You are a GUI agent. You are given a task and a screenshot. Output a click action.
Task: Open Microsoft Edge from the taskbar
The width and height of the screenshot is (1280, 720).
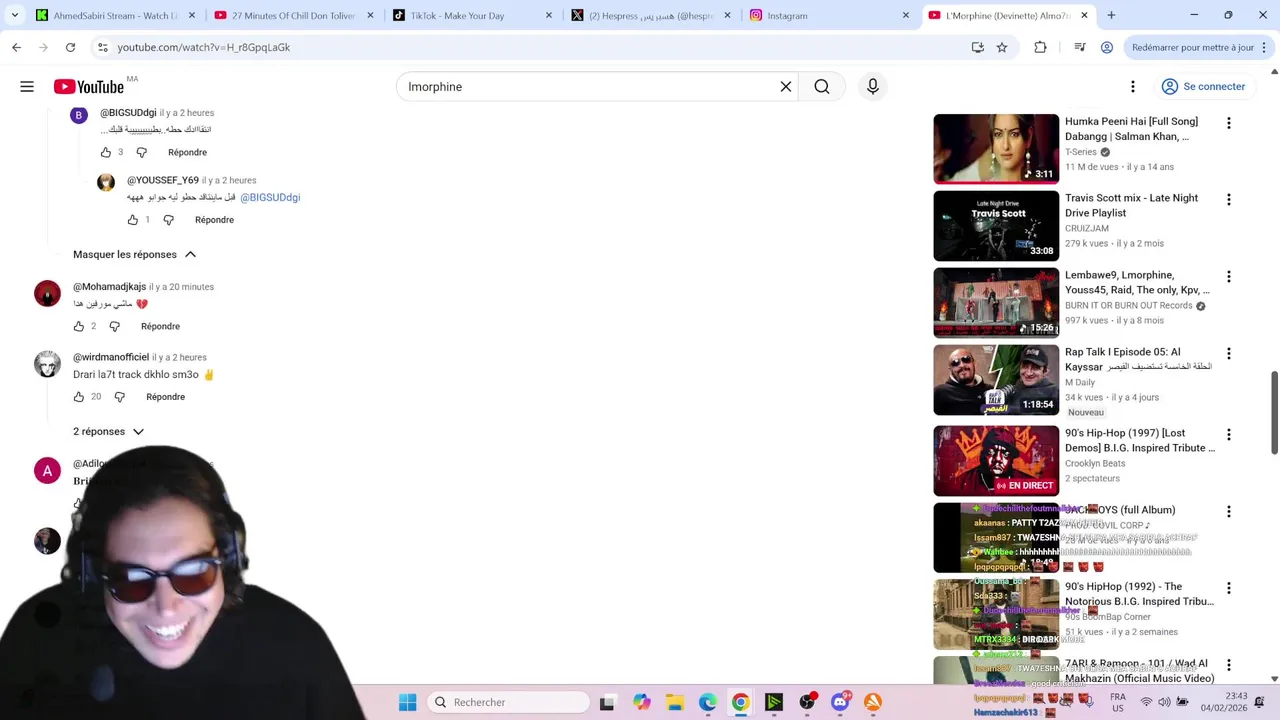click(x=708, y=702)
